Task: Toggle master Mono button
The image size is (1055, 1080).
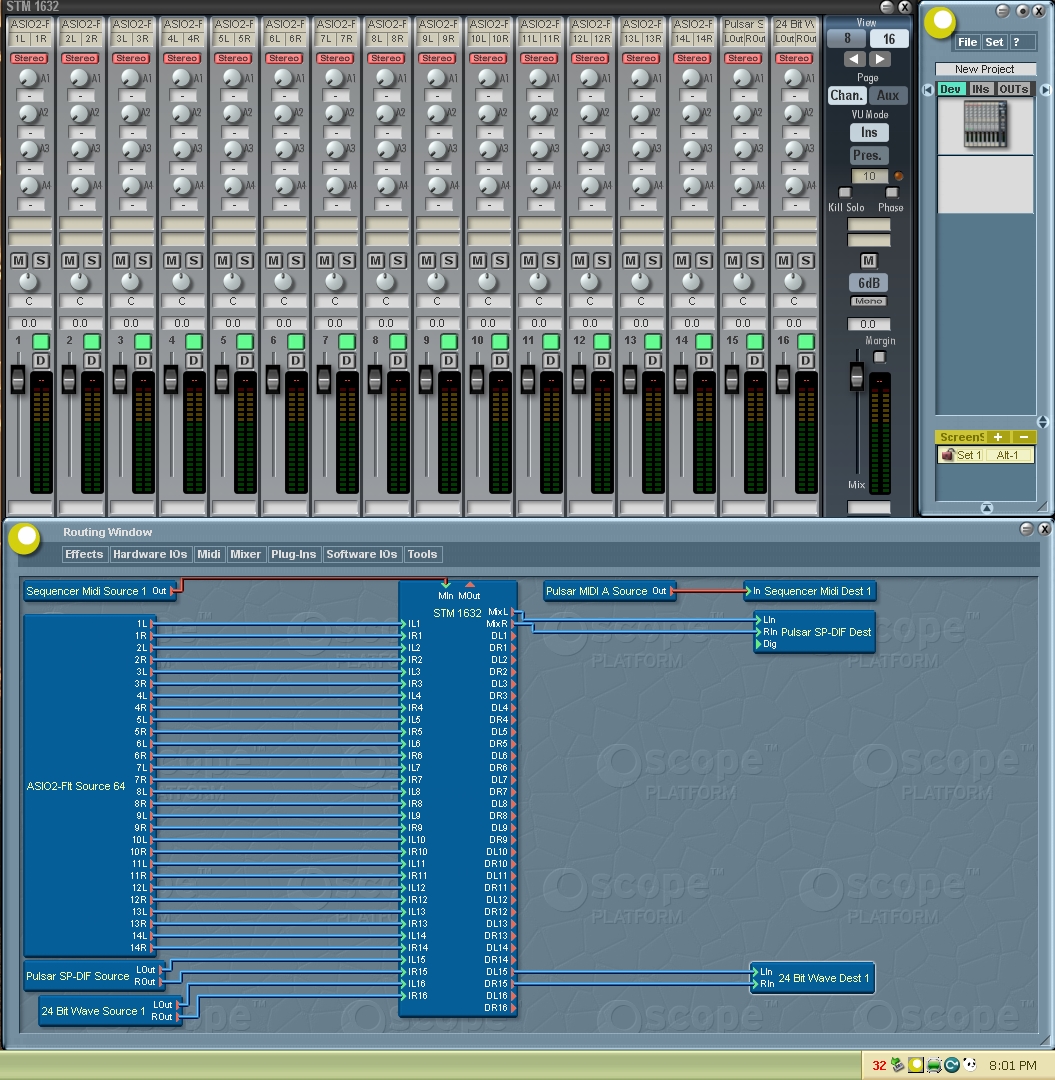Action: [x=868, y=301]
